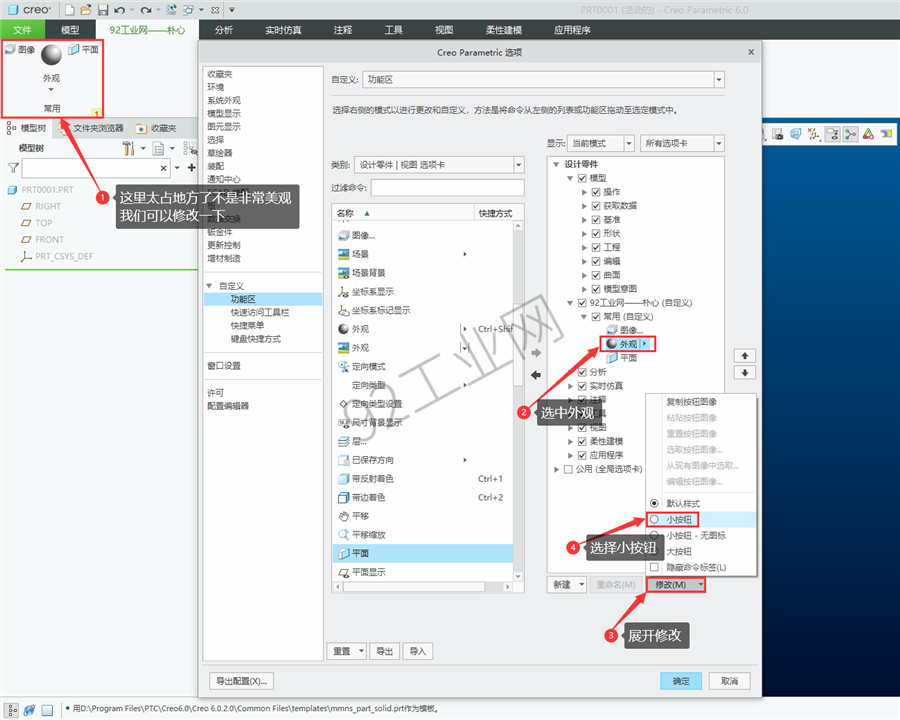Select the 默认样式 radio option
Screen dimensions: 900x720
[654, 504]
